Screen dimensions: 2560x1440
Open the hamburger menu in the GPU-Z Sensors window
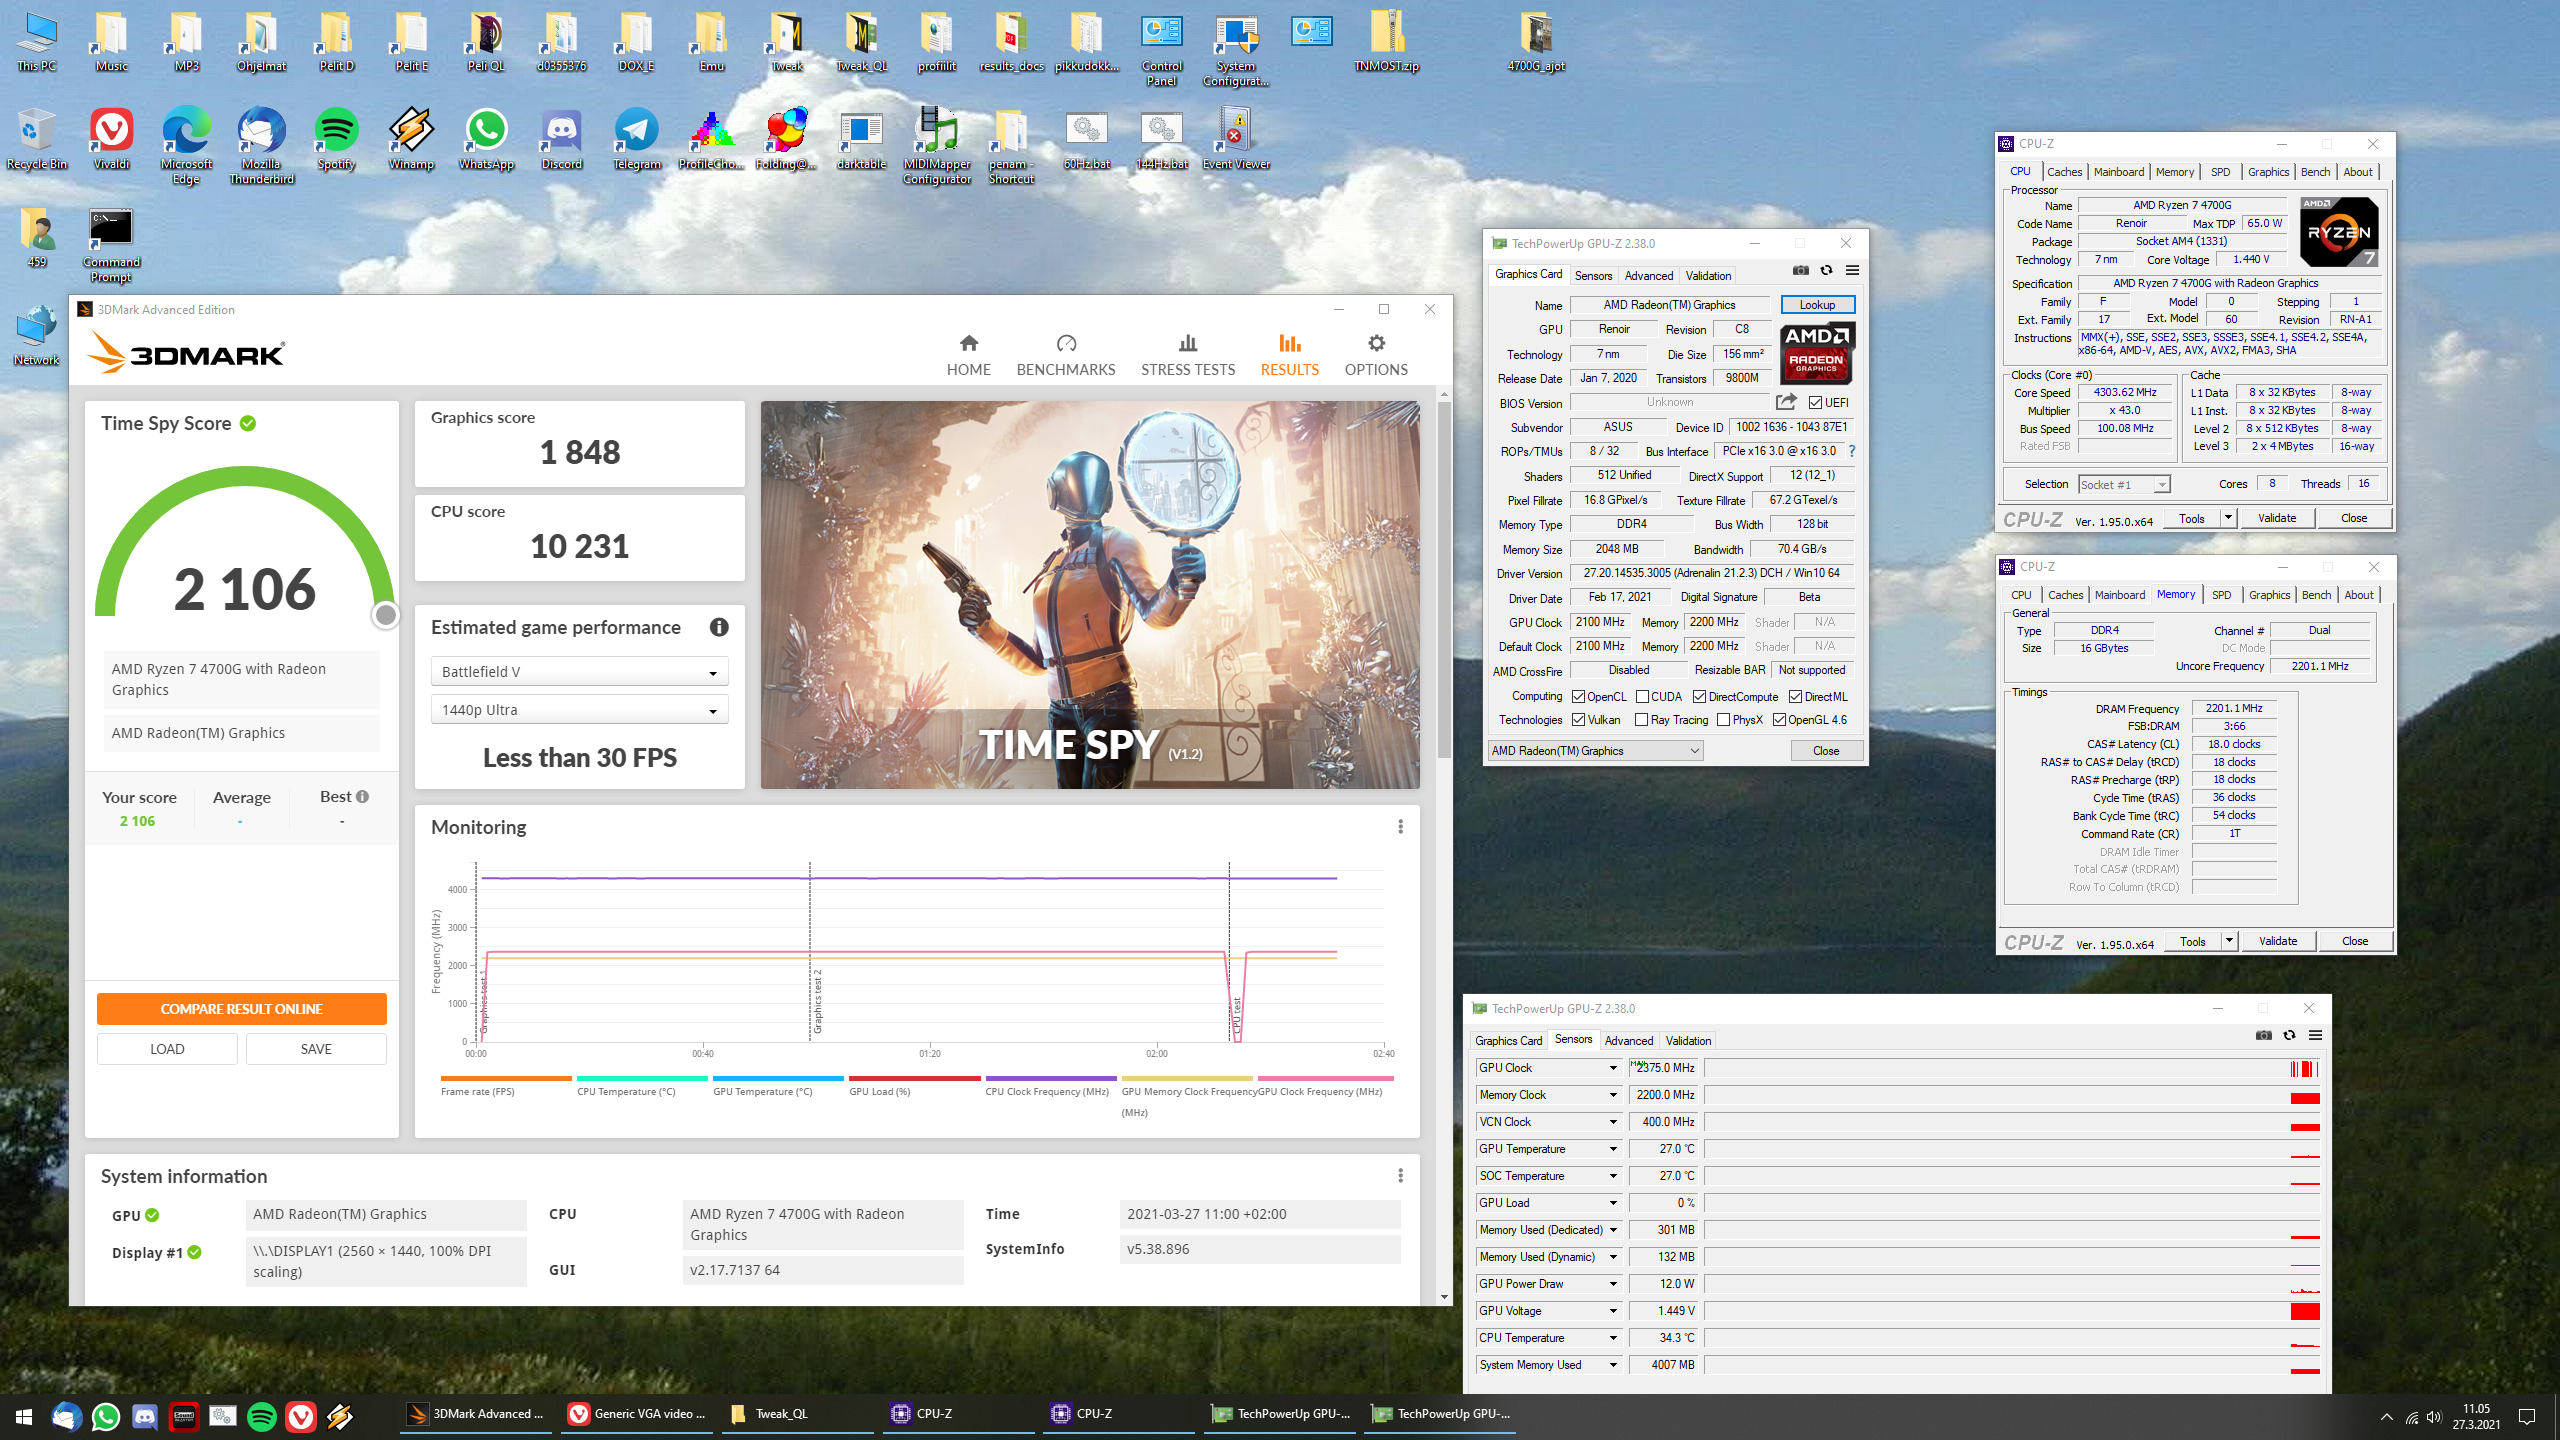pyautogui.click(x=2315, y=1036)
